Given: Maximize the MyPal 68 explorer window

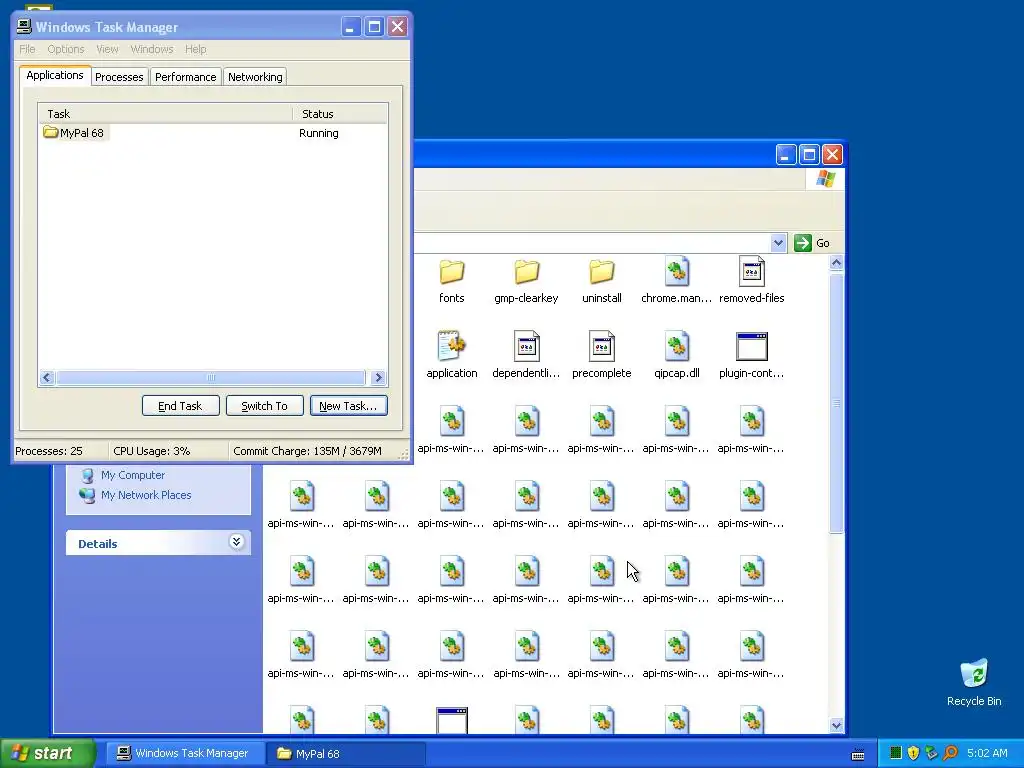Looking at the screenshot, I should (x=808, y=155).
